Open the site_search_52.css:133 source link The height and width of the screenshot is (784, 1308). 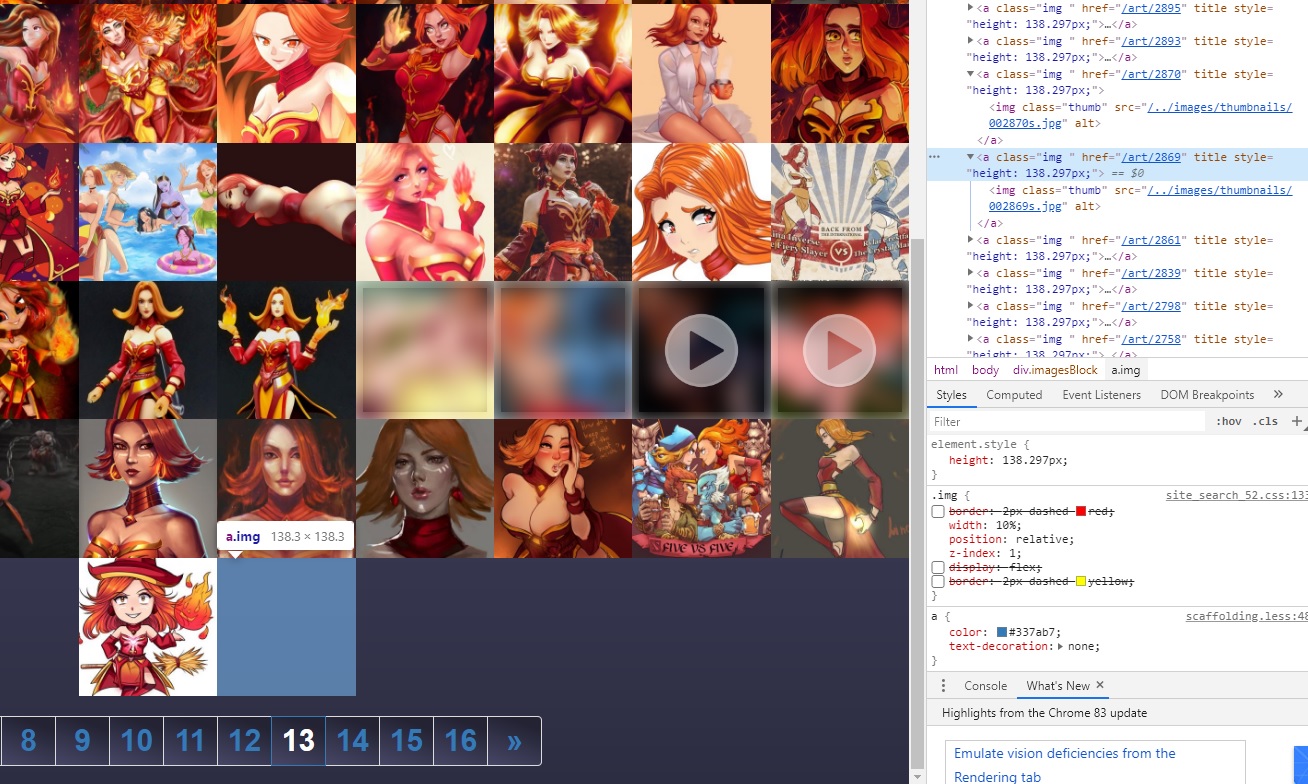click(1236, 495)
